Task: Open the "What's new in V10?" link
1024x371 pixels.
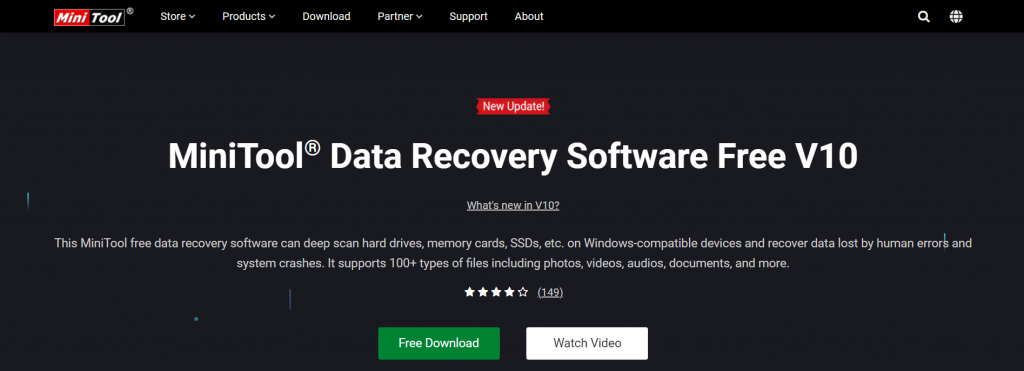Action: coord(513,205)
